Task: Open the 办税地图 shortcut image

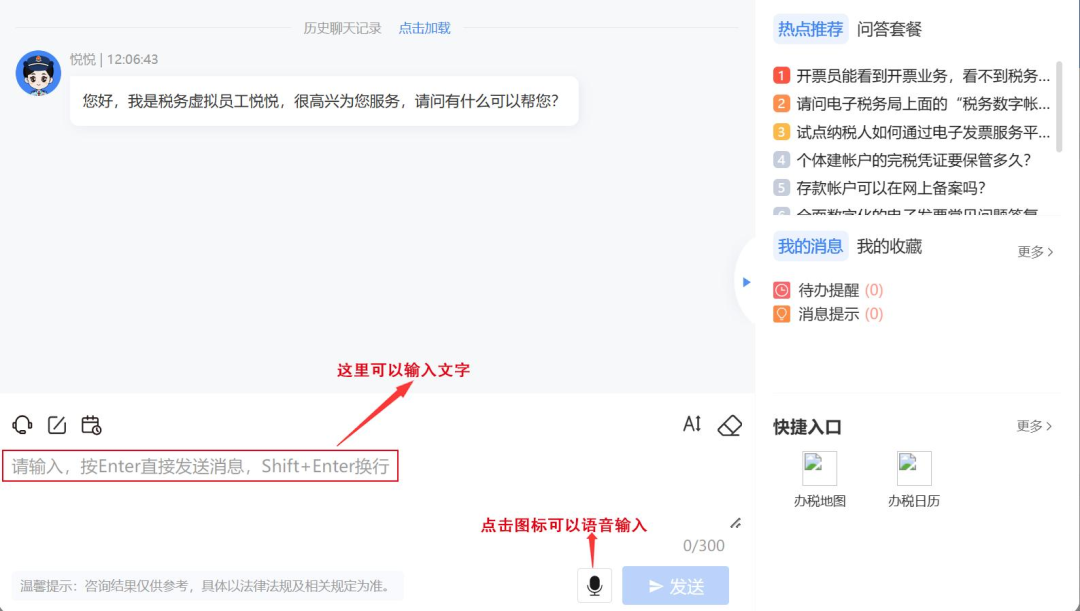Action: 819,468
